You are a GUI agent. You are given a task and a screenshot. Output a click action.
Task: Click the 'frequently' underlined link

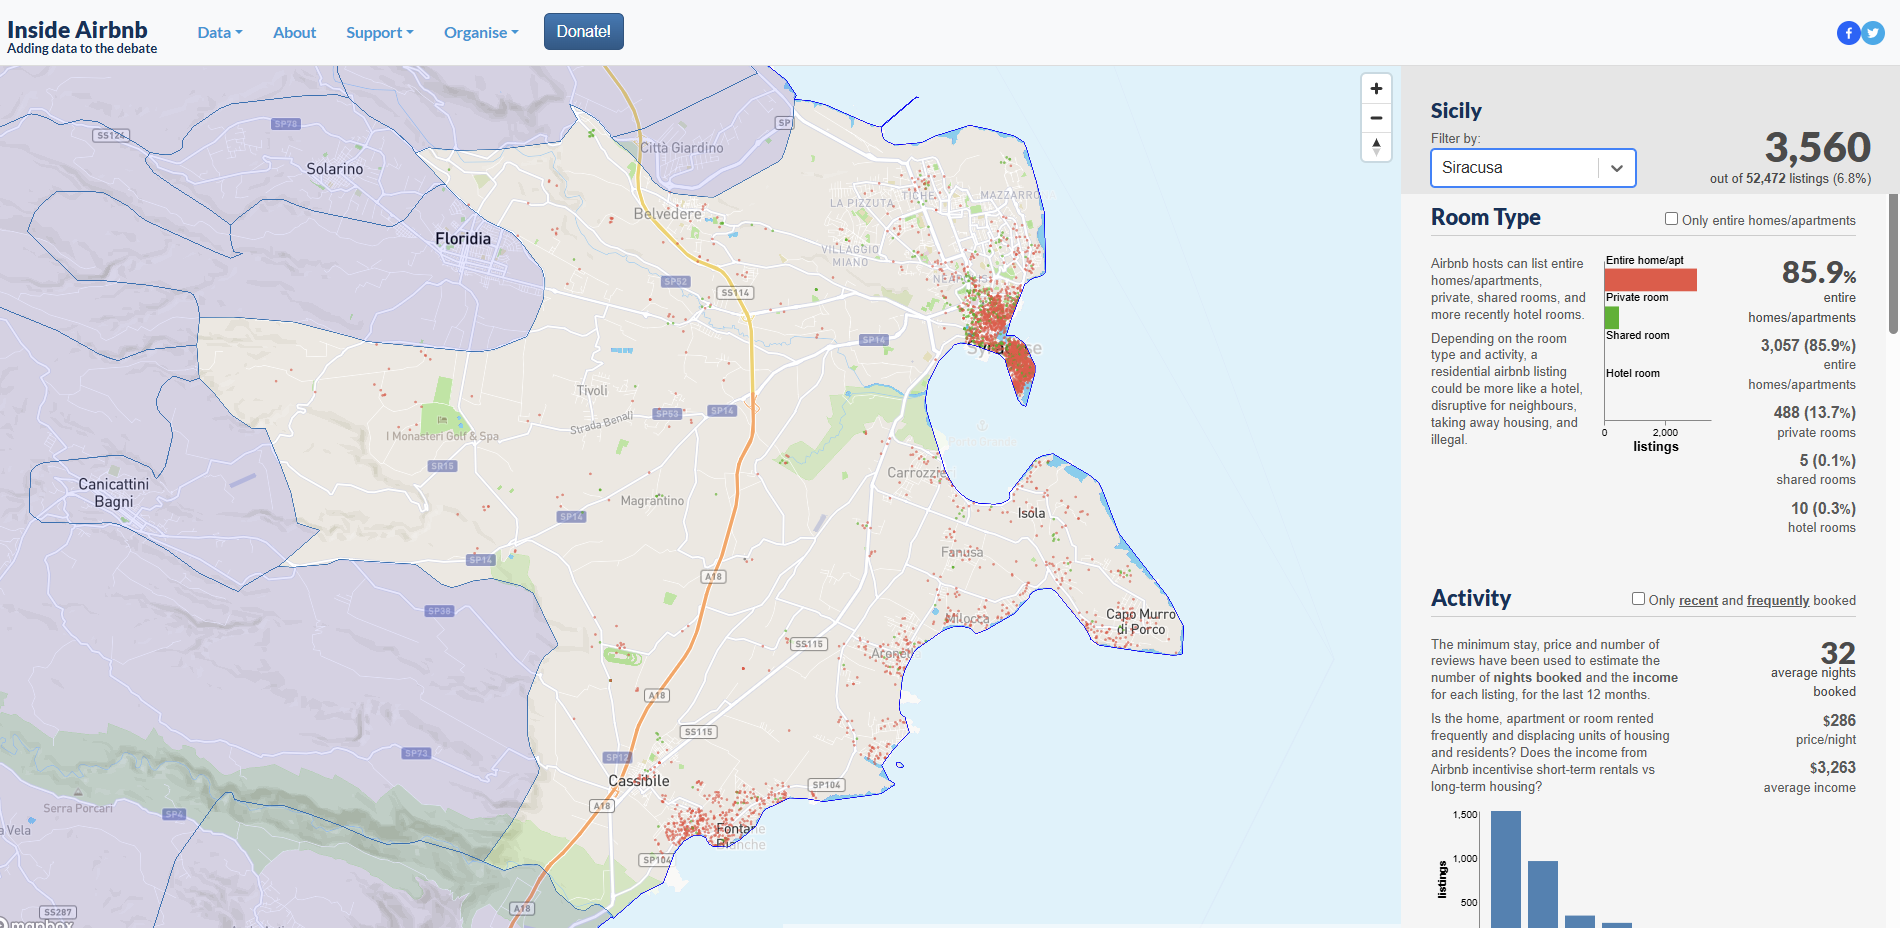[x=1778, y=601]
